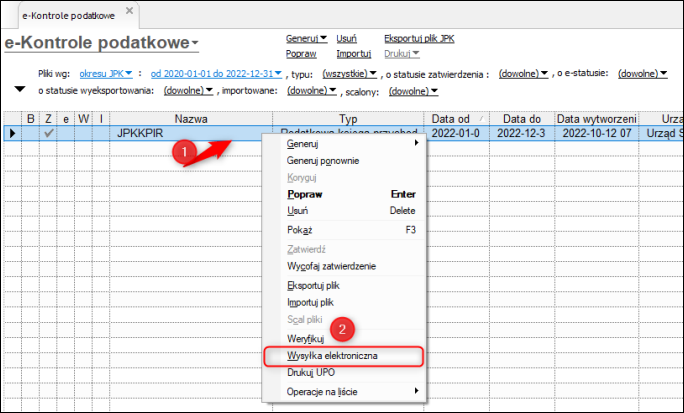Open the typu (wszystkie) filter dropdown
This screenshot has height=413, width=684.
pyautogui.click(x=349, y=74)
